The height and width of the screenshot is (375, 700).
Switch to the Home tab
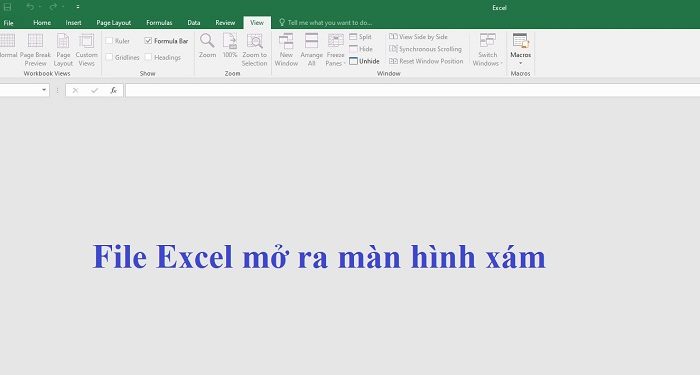[x=42, y=23]
